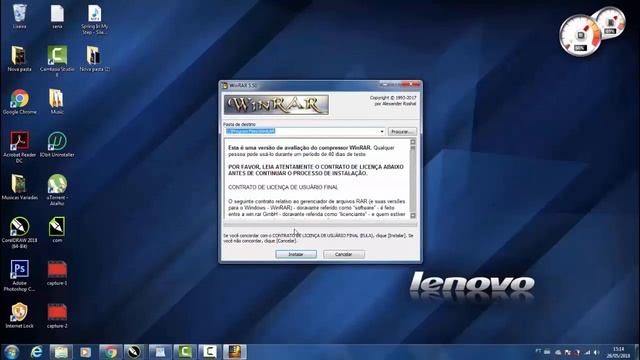
Task: Switch to Chrome via taskbar button
Action: [x=110, y=352]
